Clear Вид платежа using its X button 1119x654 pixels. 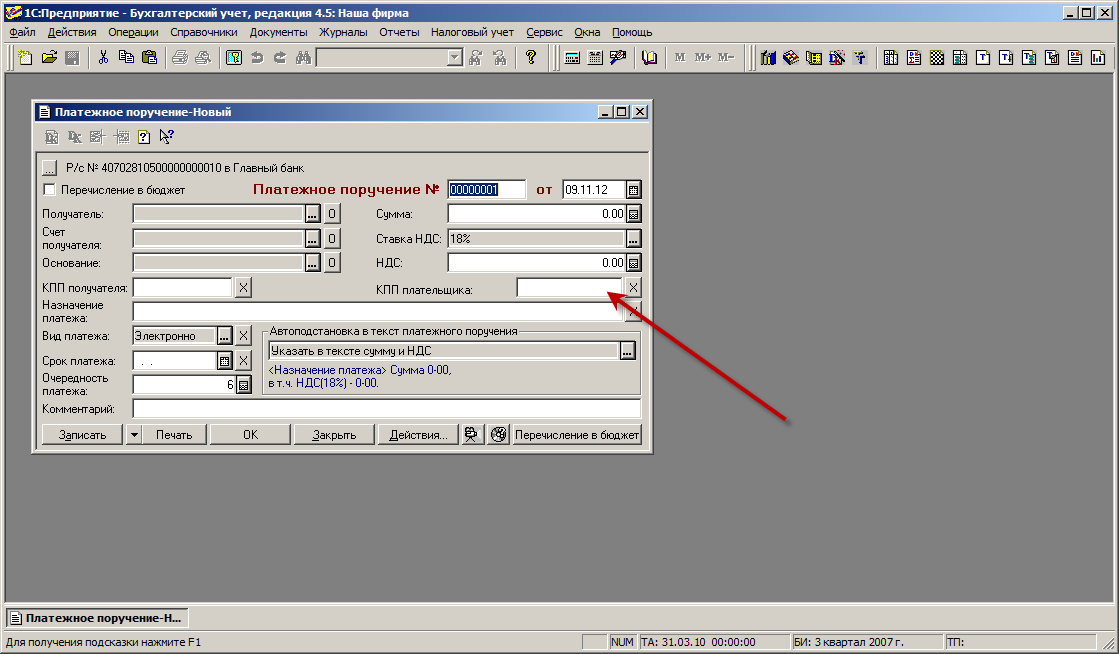point(243,336)
